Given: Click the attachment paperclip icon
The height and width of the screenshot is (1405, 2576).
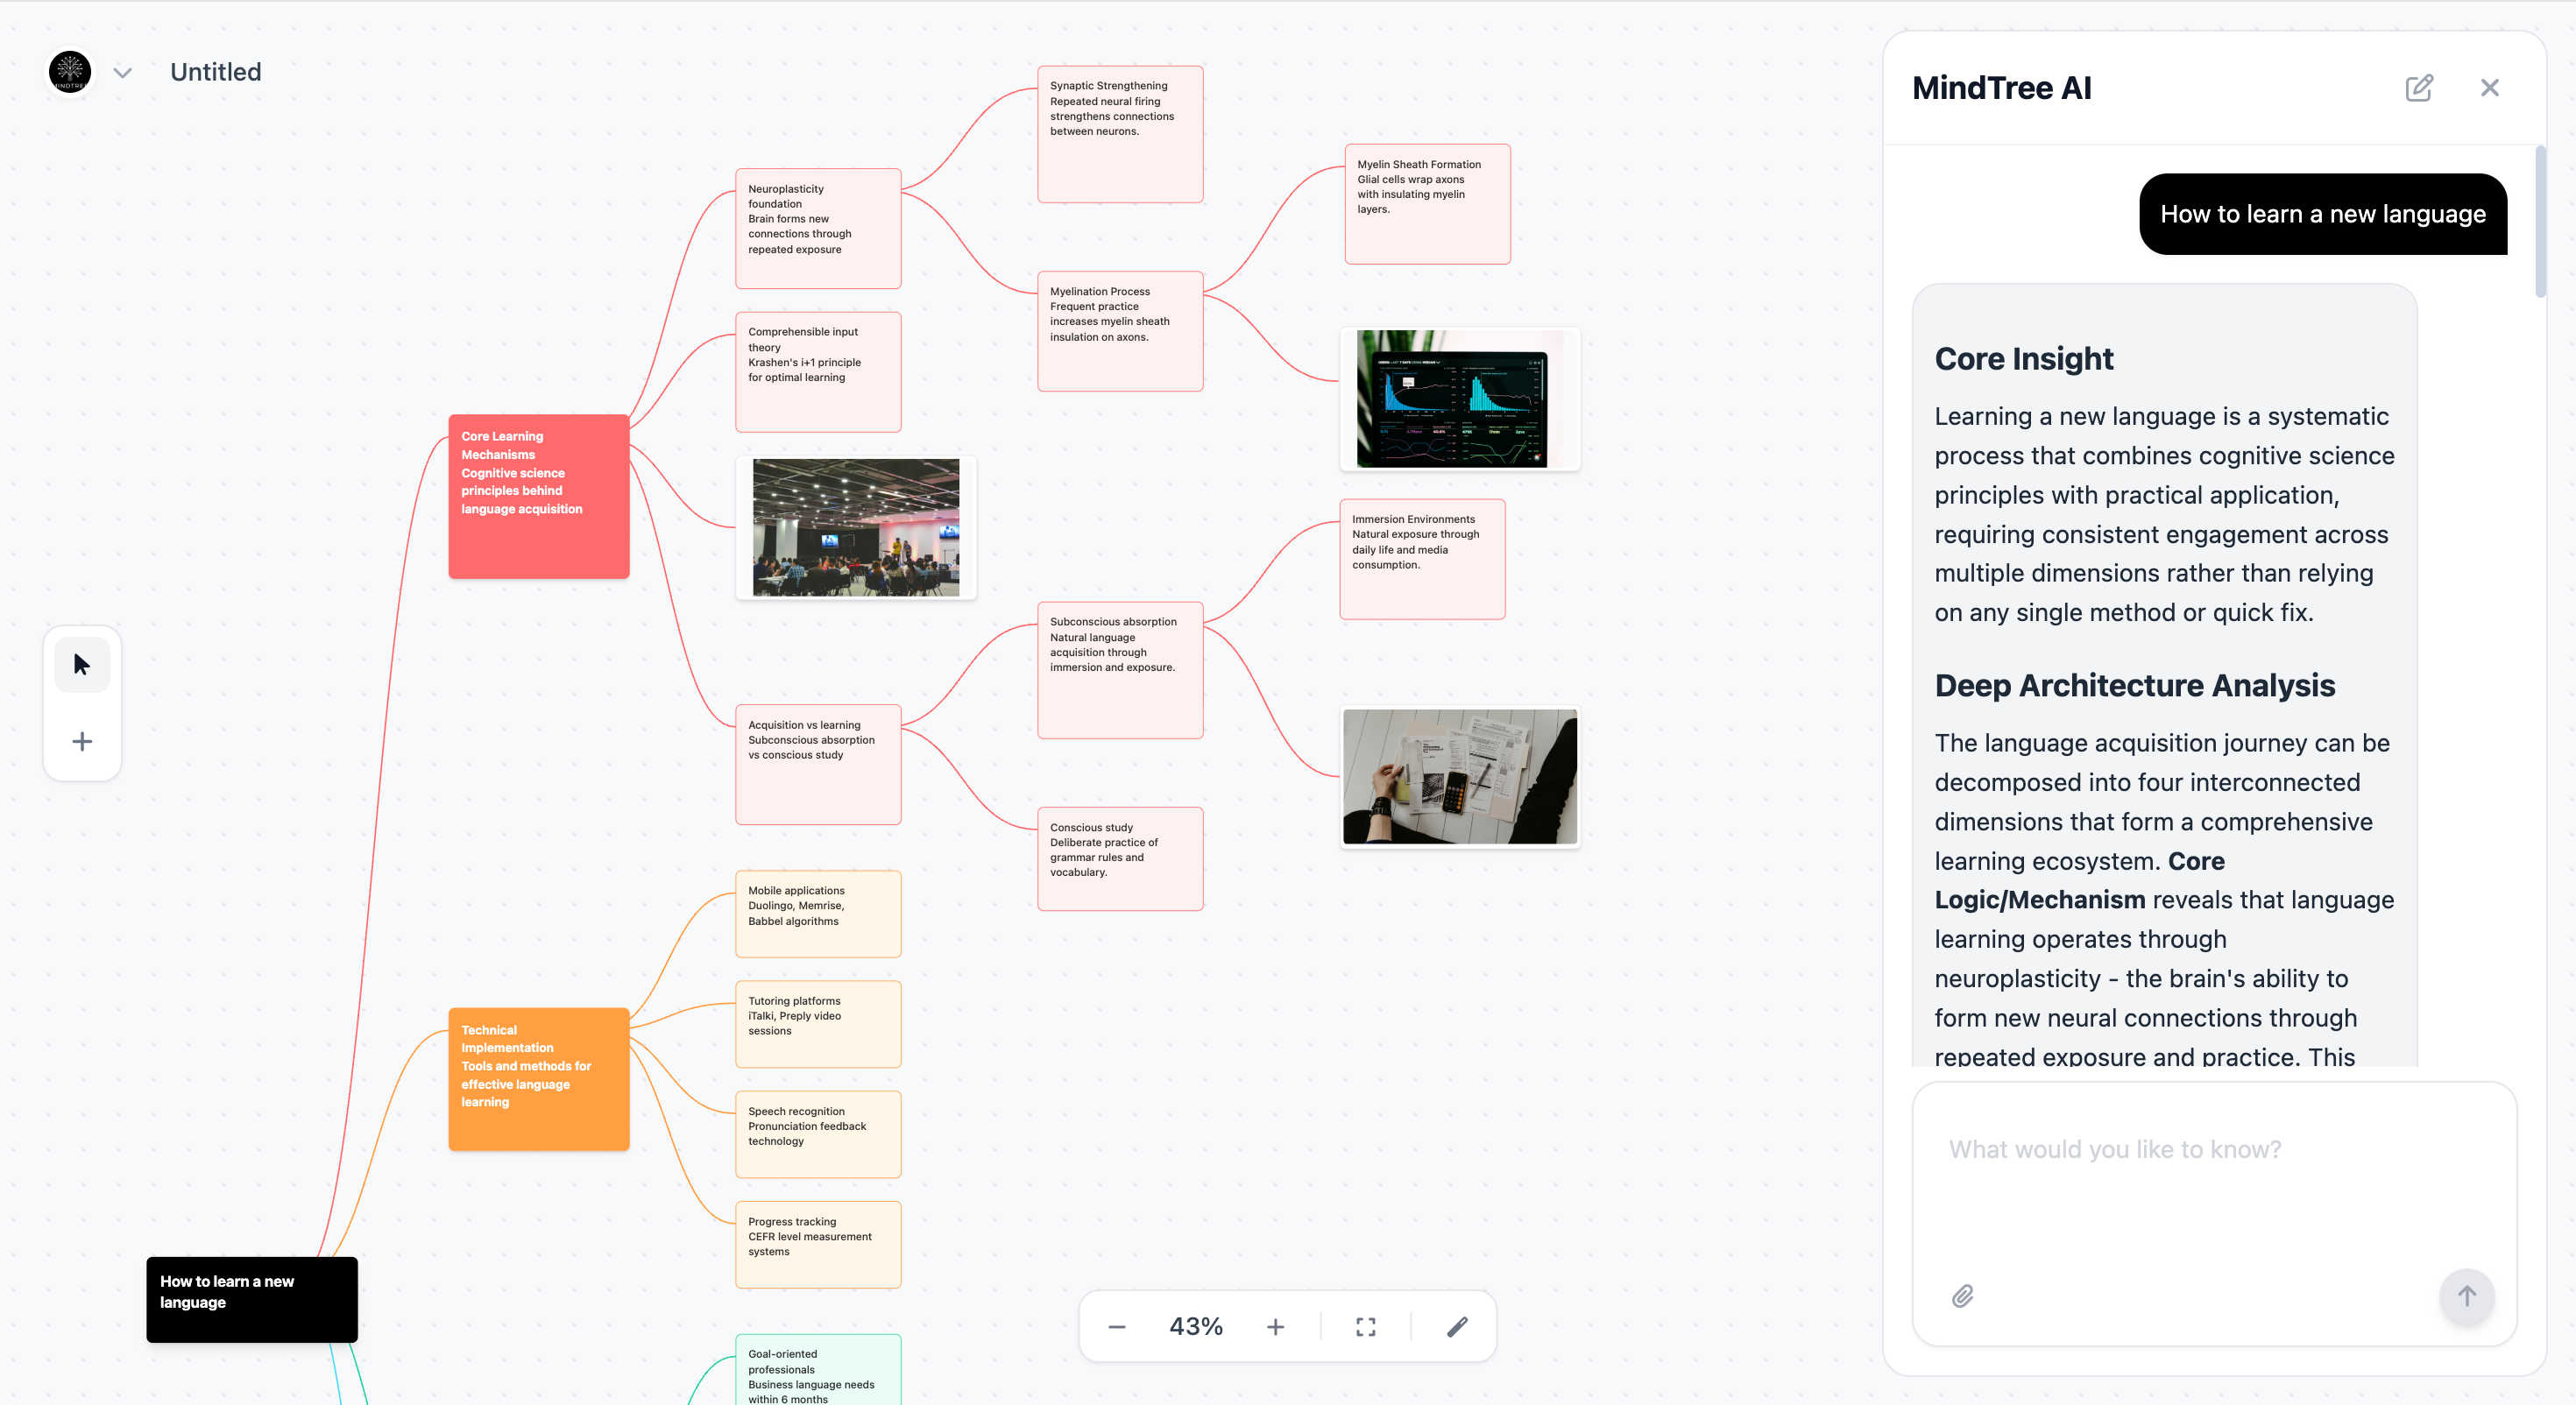Looking at the screenshot, I should pyautogui.click(x=1962, y=1296).
